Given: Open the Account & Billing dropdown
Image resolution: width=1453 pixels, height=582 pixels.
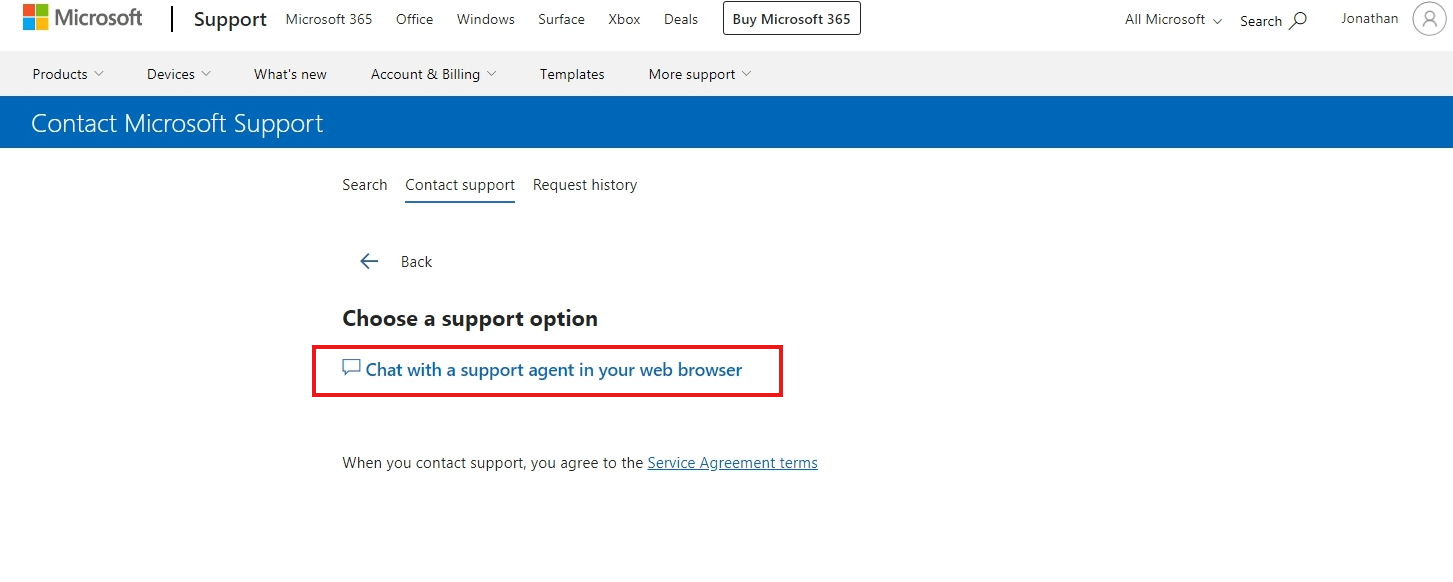Looking at the screenshot, I should click(x=432, y=73).
